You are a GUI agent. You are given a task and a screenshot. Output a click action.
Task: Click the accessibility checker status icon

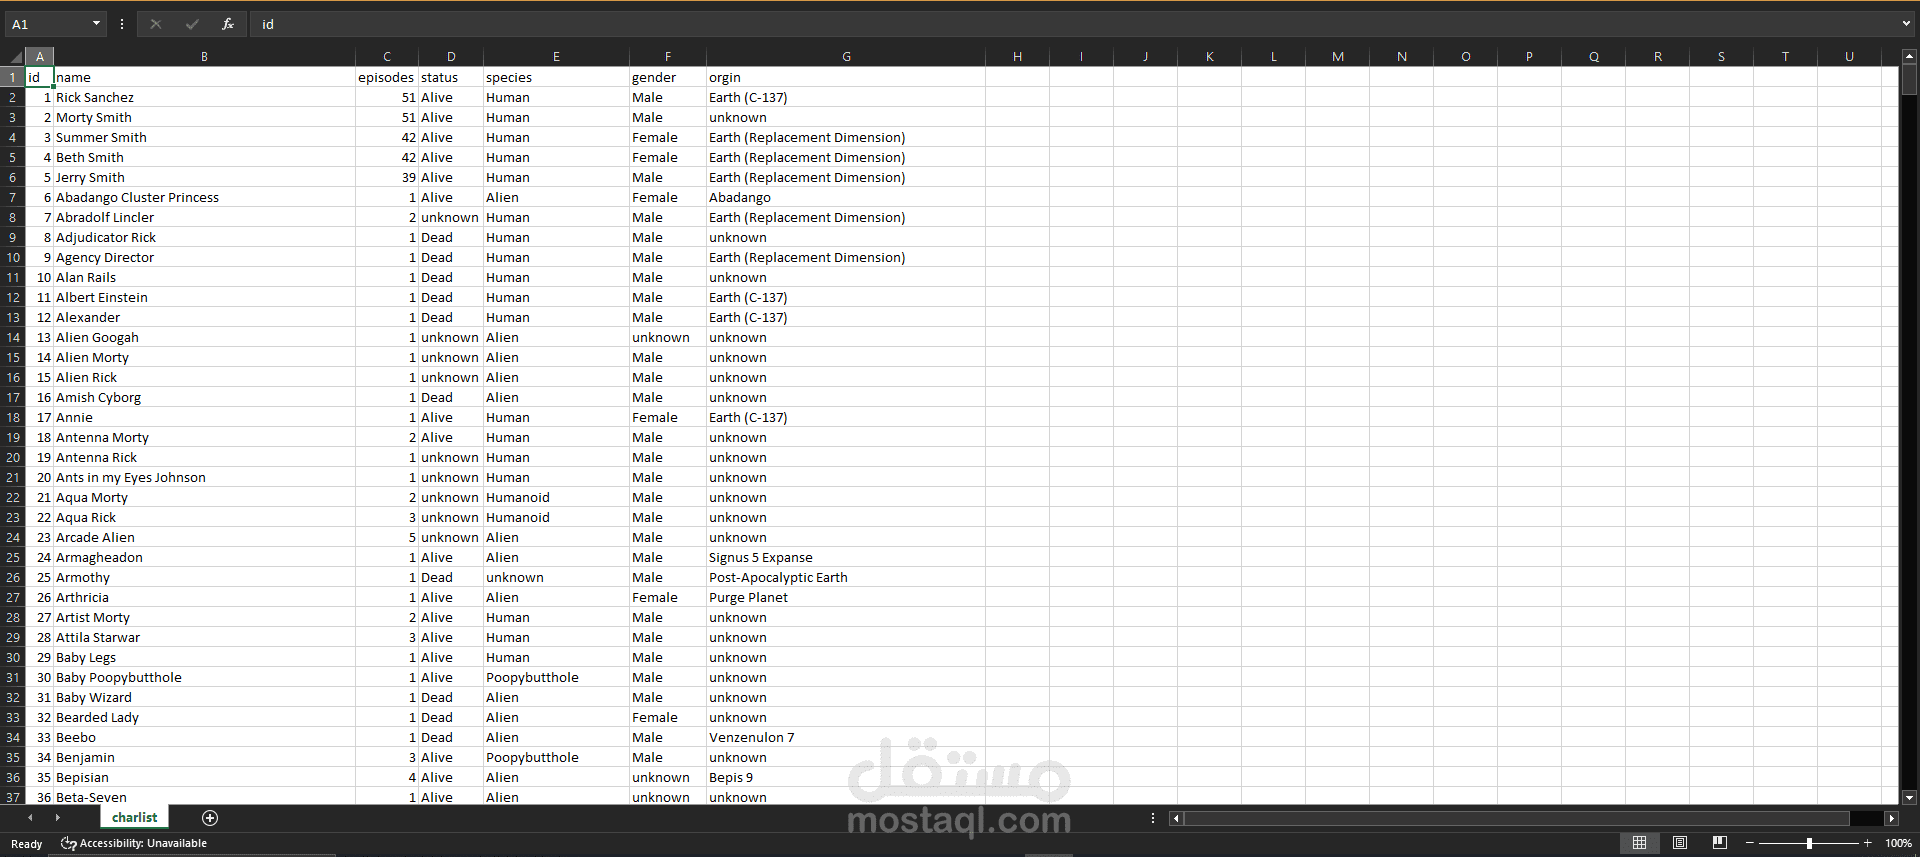[x=68, y=843]
